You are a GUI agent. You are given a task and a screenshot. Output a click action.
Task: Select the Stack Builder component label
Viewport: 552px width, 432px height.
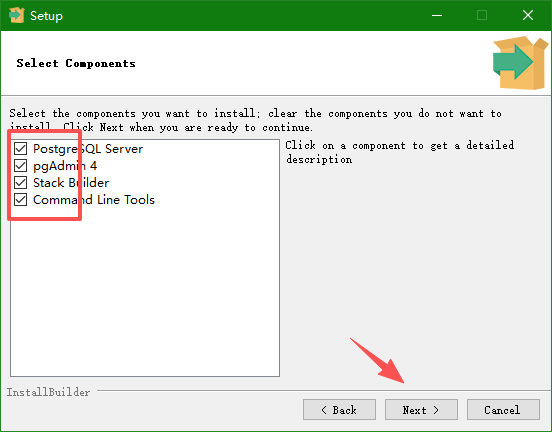tap(71, 183)
